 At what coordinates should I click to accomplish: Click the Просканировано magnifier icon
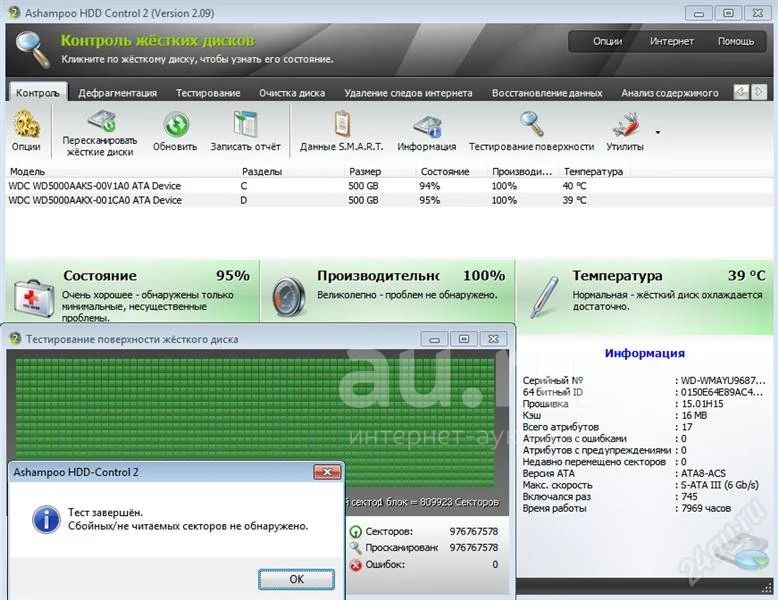(x=355, y=547)
